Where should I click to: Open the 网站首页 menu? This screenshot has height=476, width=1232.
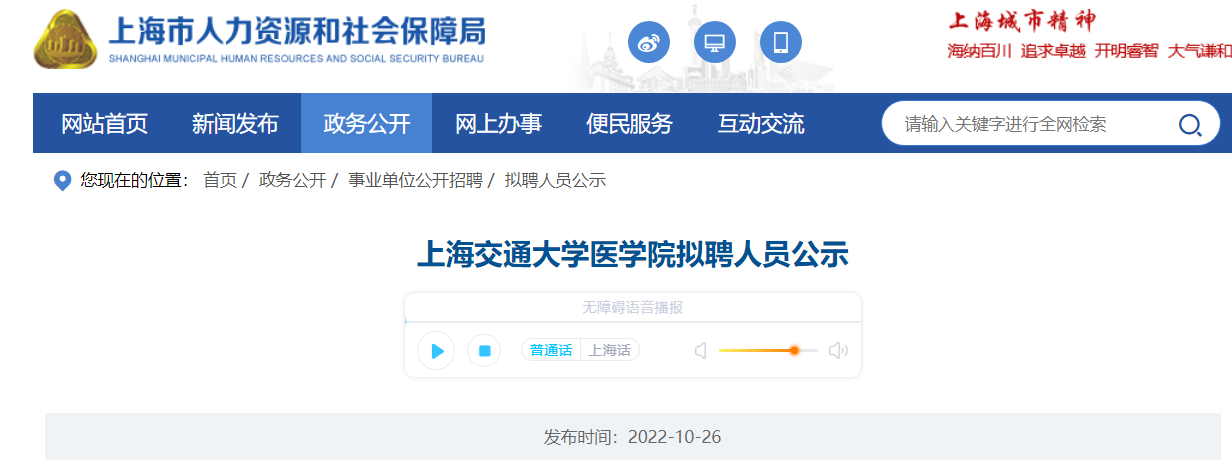pyautogui.click(x=104, y=124)
